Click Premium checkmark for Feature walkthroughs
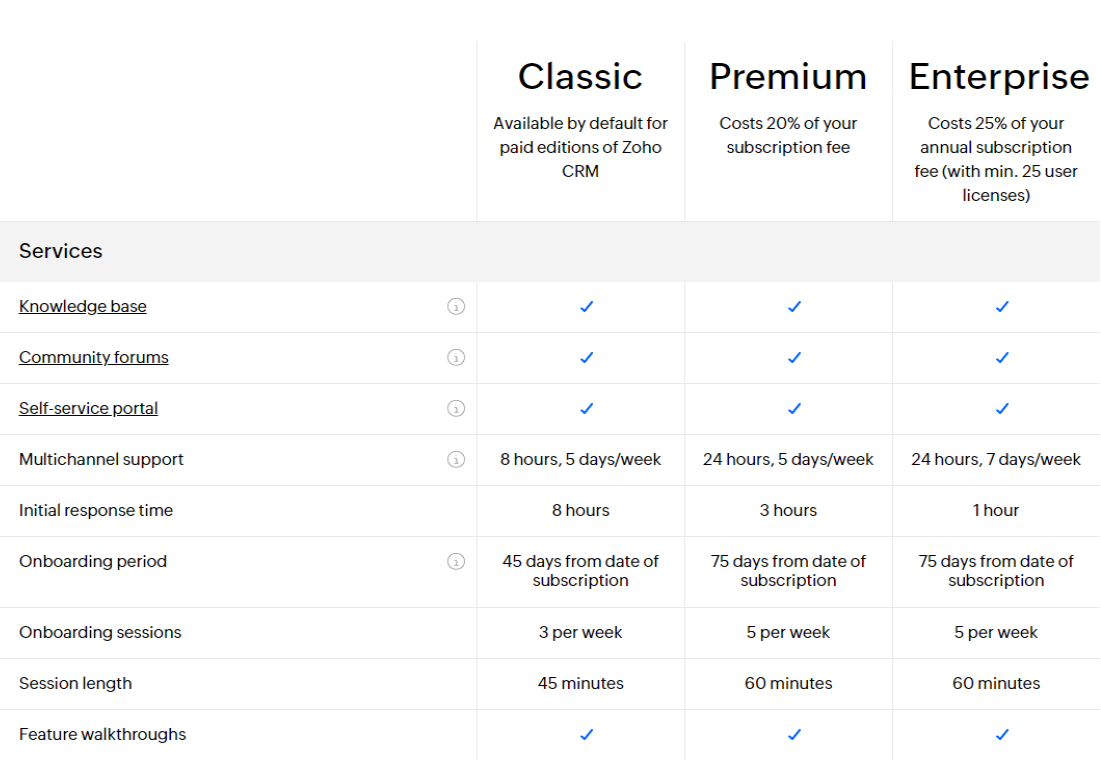The height and width of the screenshot is (760, 1101). tap(794, 735)
